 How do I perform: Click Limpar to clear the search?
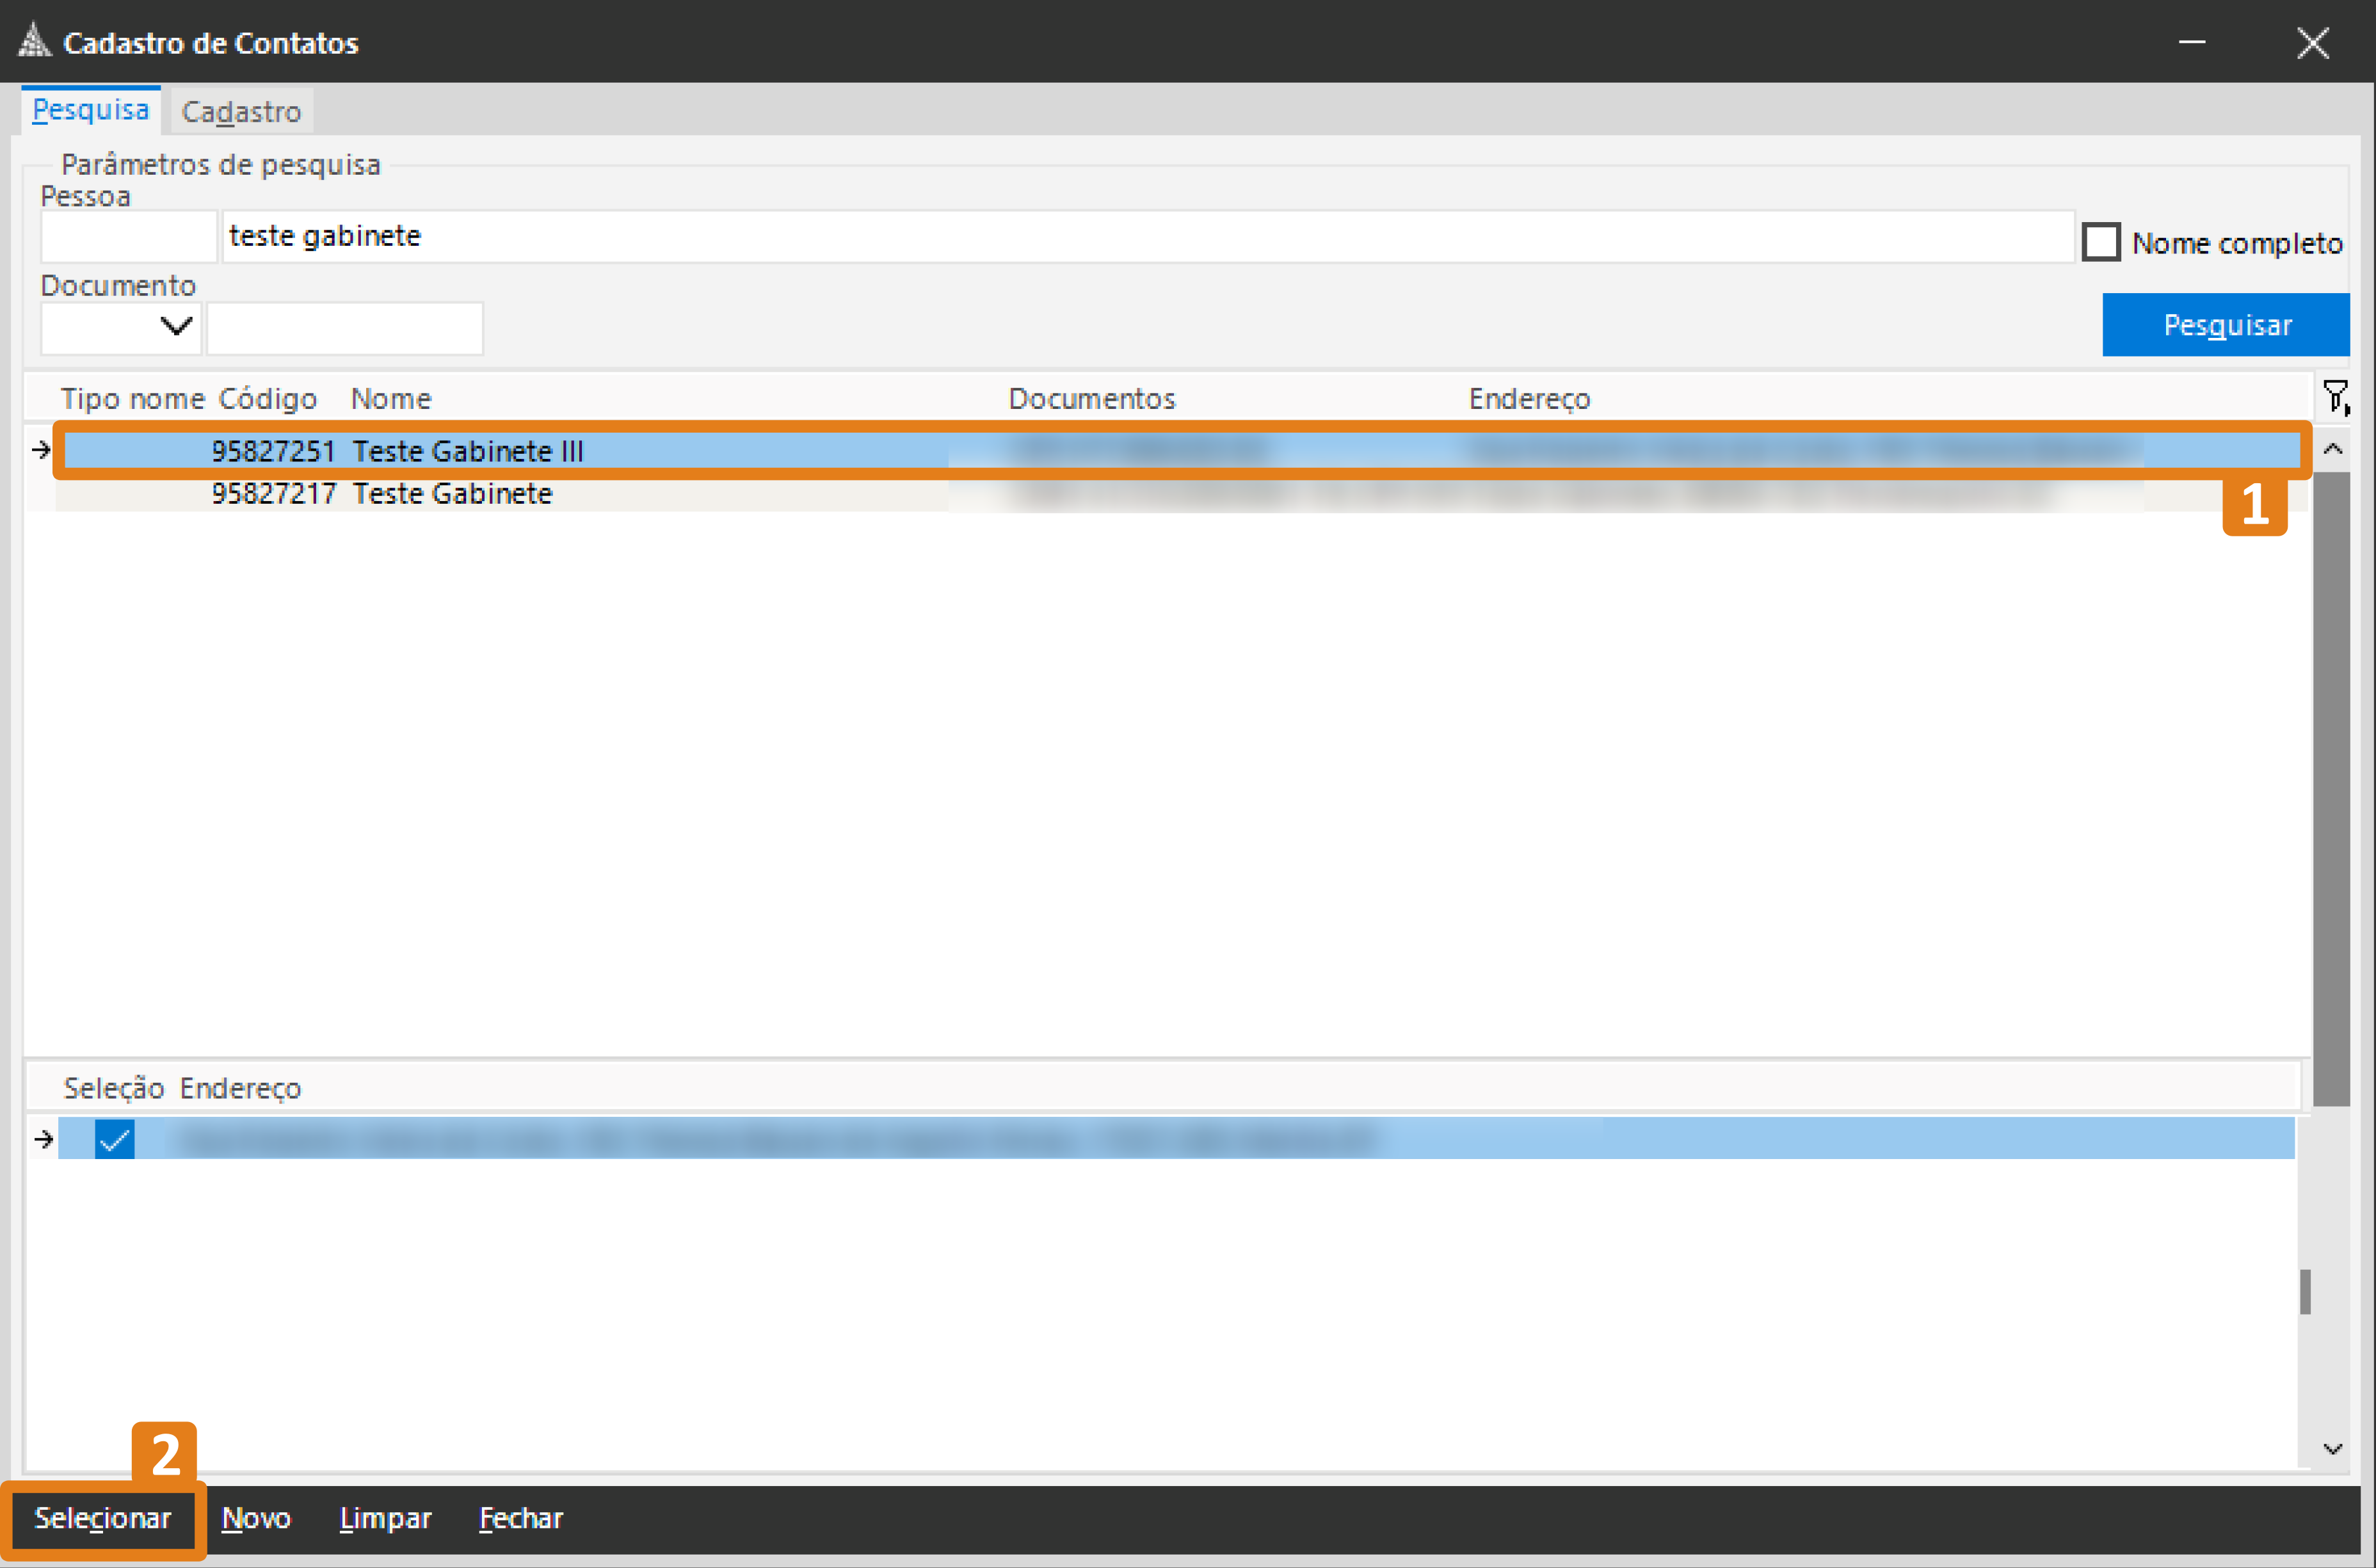[385, 1518]
